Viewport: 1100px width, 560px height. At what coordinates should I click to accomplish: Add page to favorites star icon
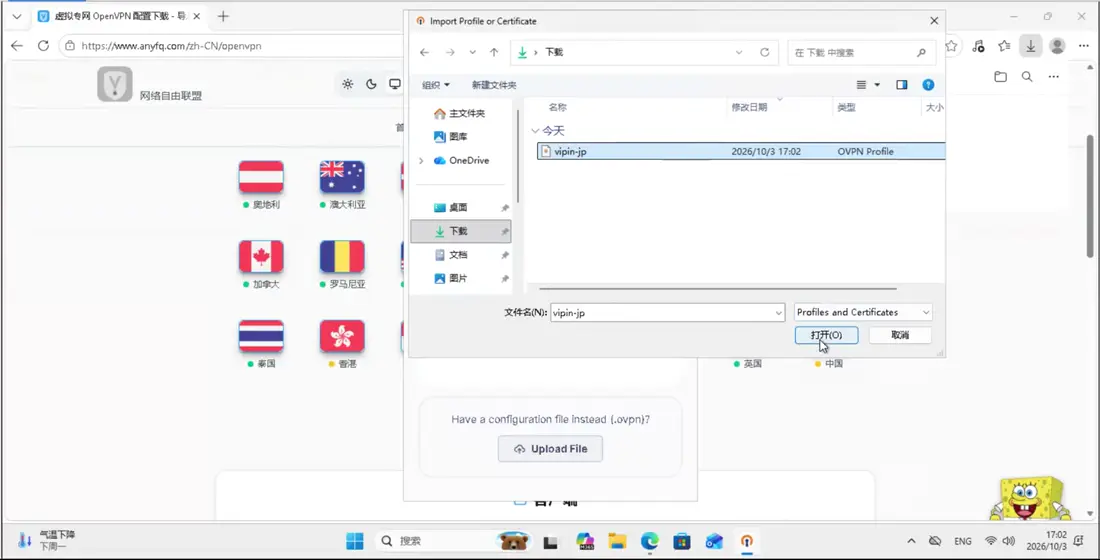point(951,46)
